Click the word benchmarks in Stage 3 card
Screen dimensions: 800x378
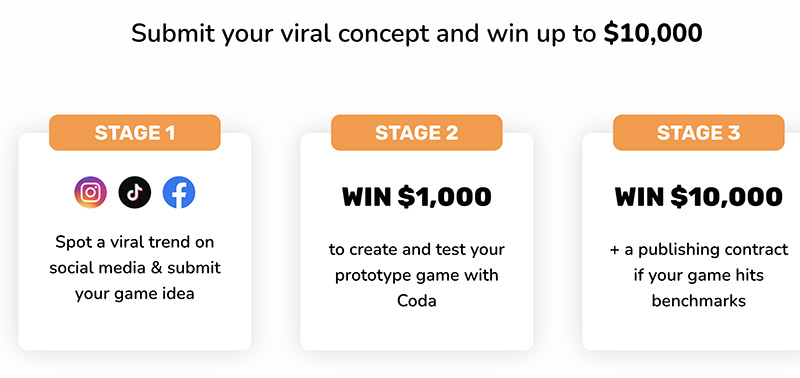698,301
